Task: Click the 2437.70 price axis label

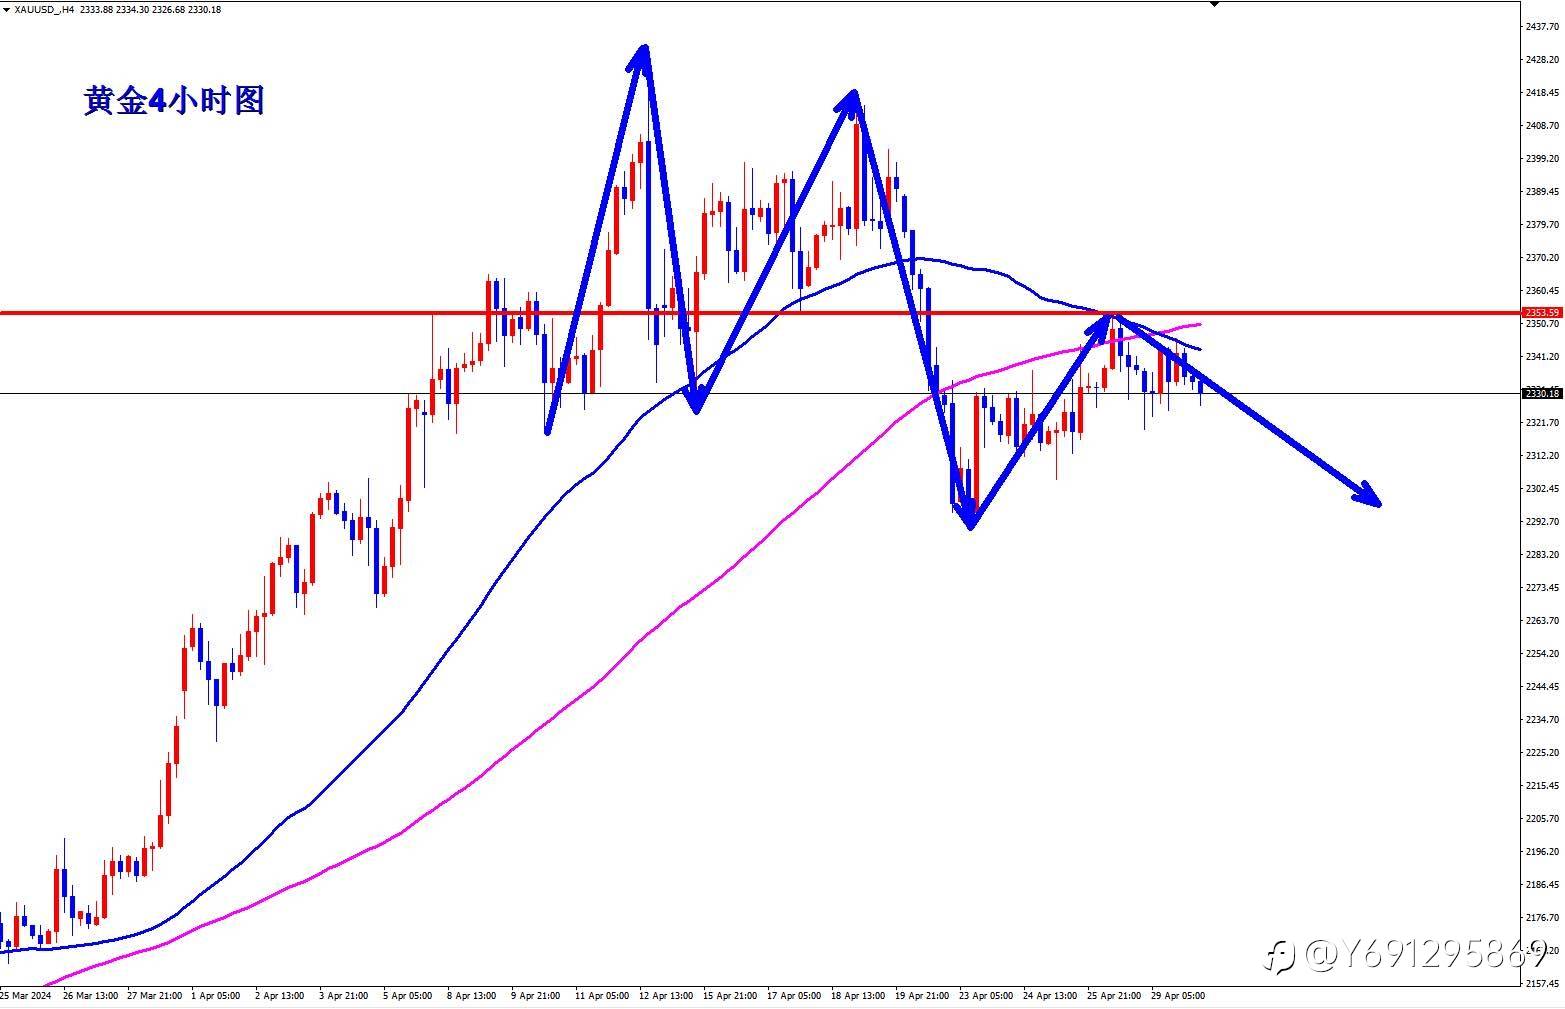Action: [1543, 27]
